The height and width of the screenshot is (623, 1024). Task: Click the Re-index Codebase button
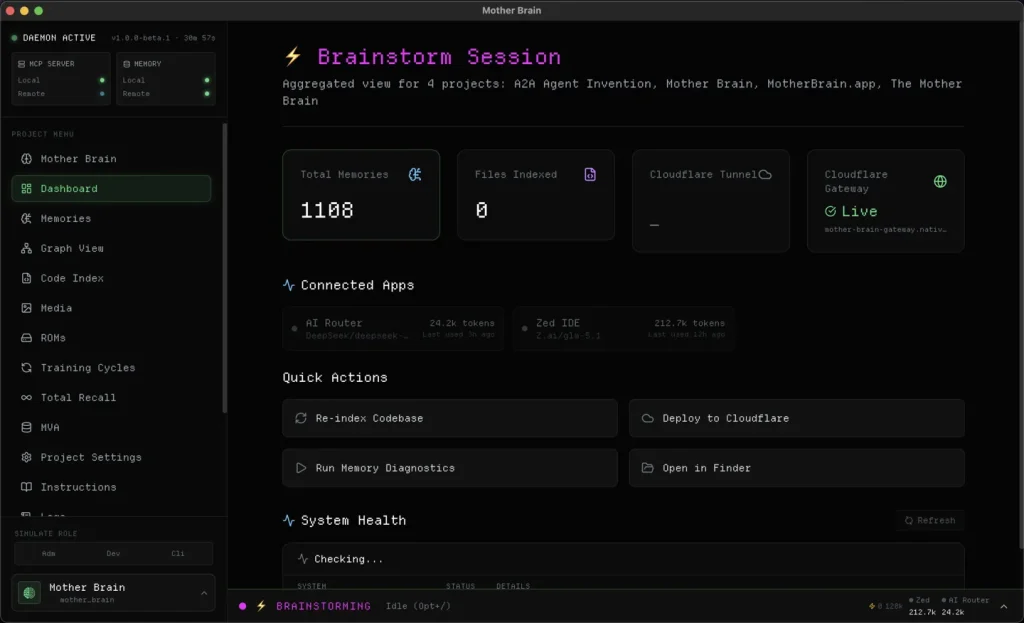[450, 418]
